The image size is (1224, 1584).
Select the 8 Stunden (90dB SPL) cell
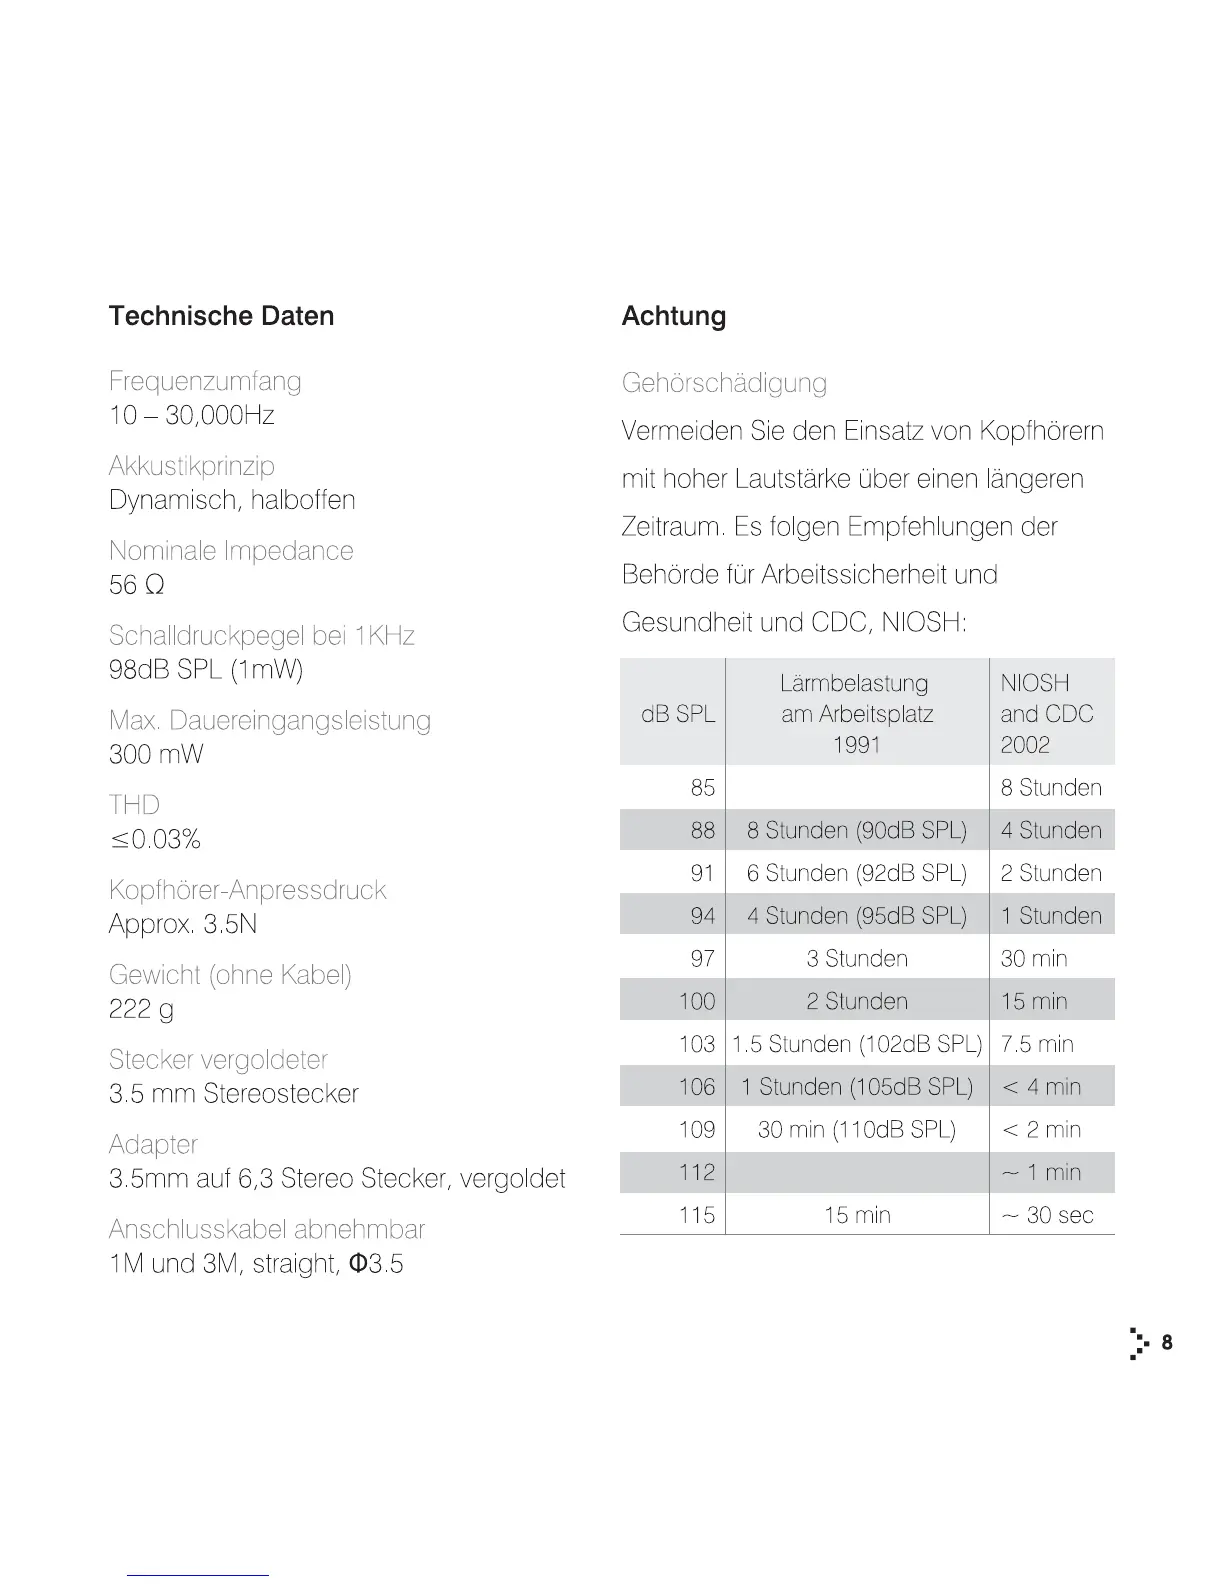[857, 831]
